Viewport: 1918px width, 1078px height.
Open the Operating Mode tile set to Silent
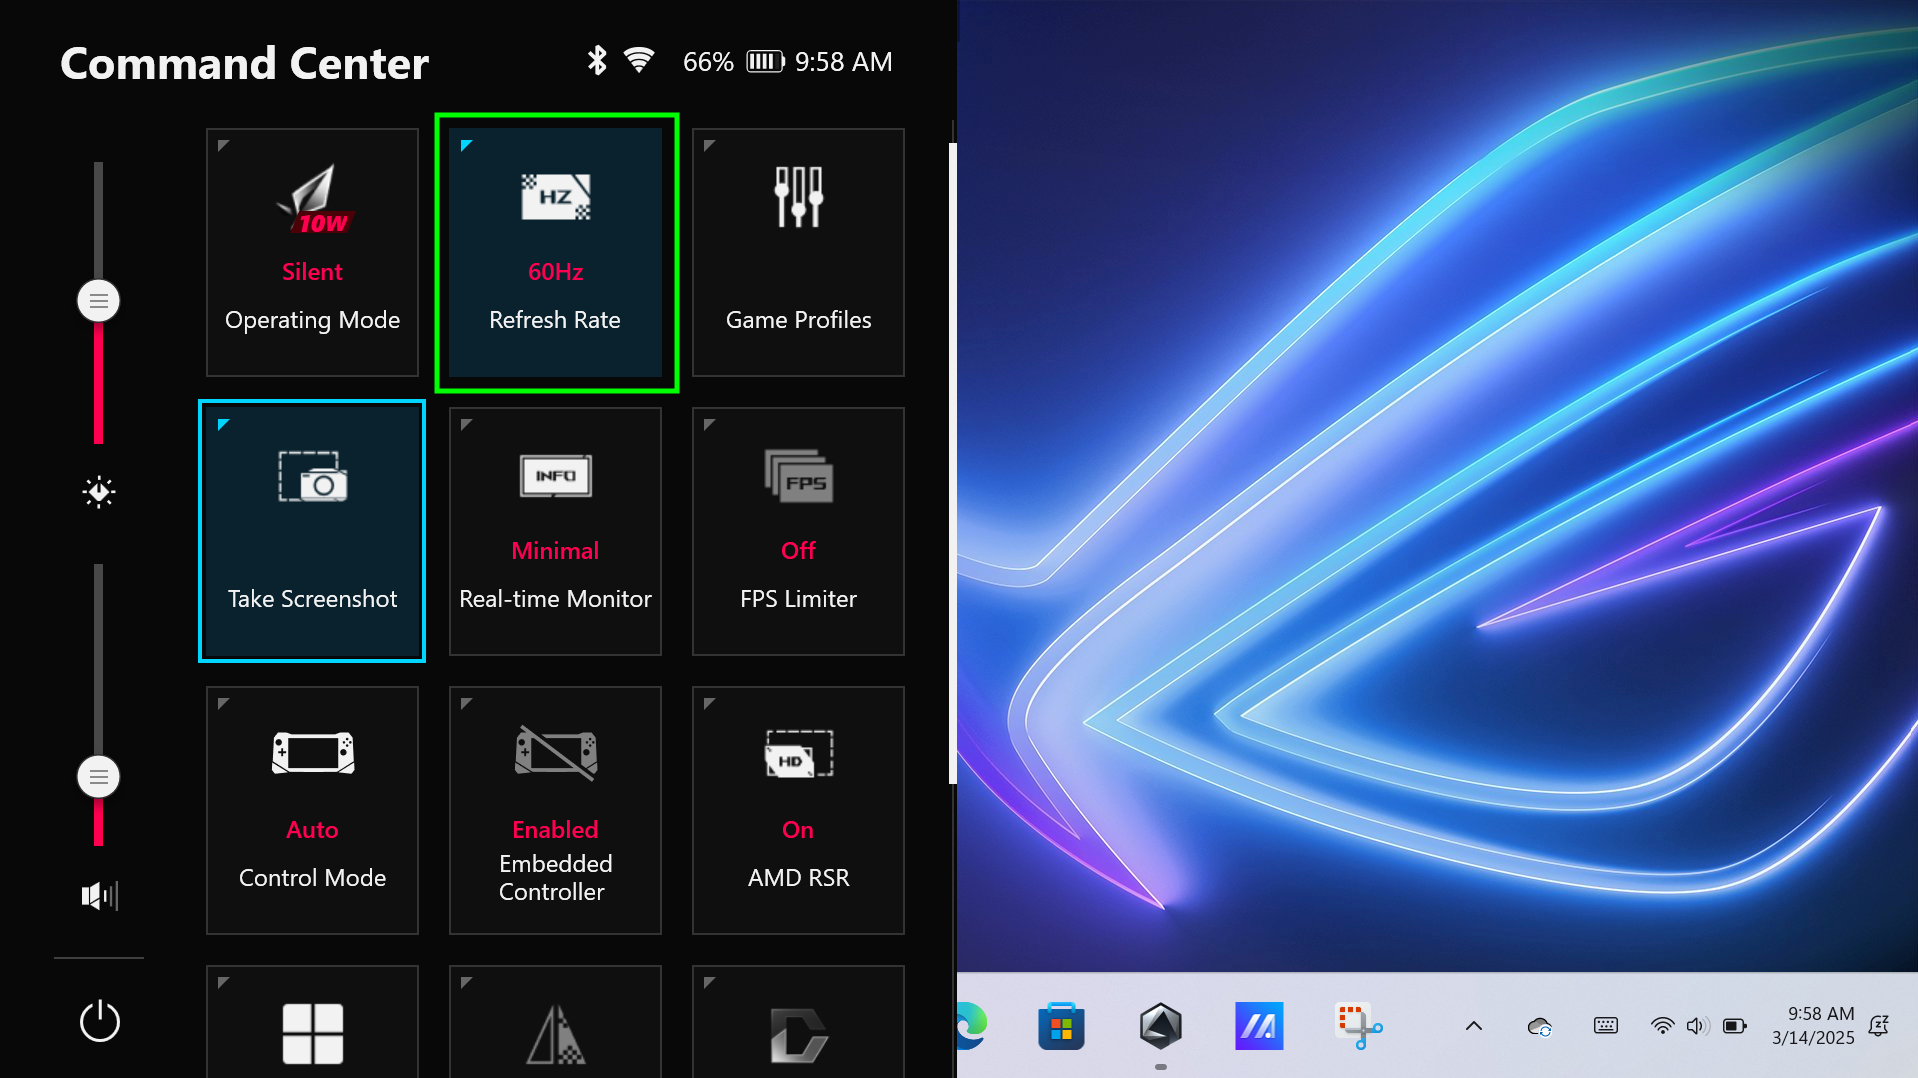(312, 252)
